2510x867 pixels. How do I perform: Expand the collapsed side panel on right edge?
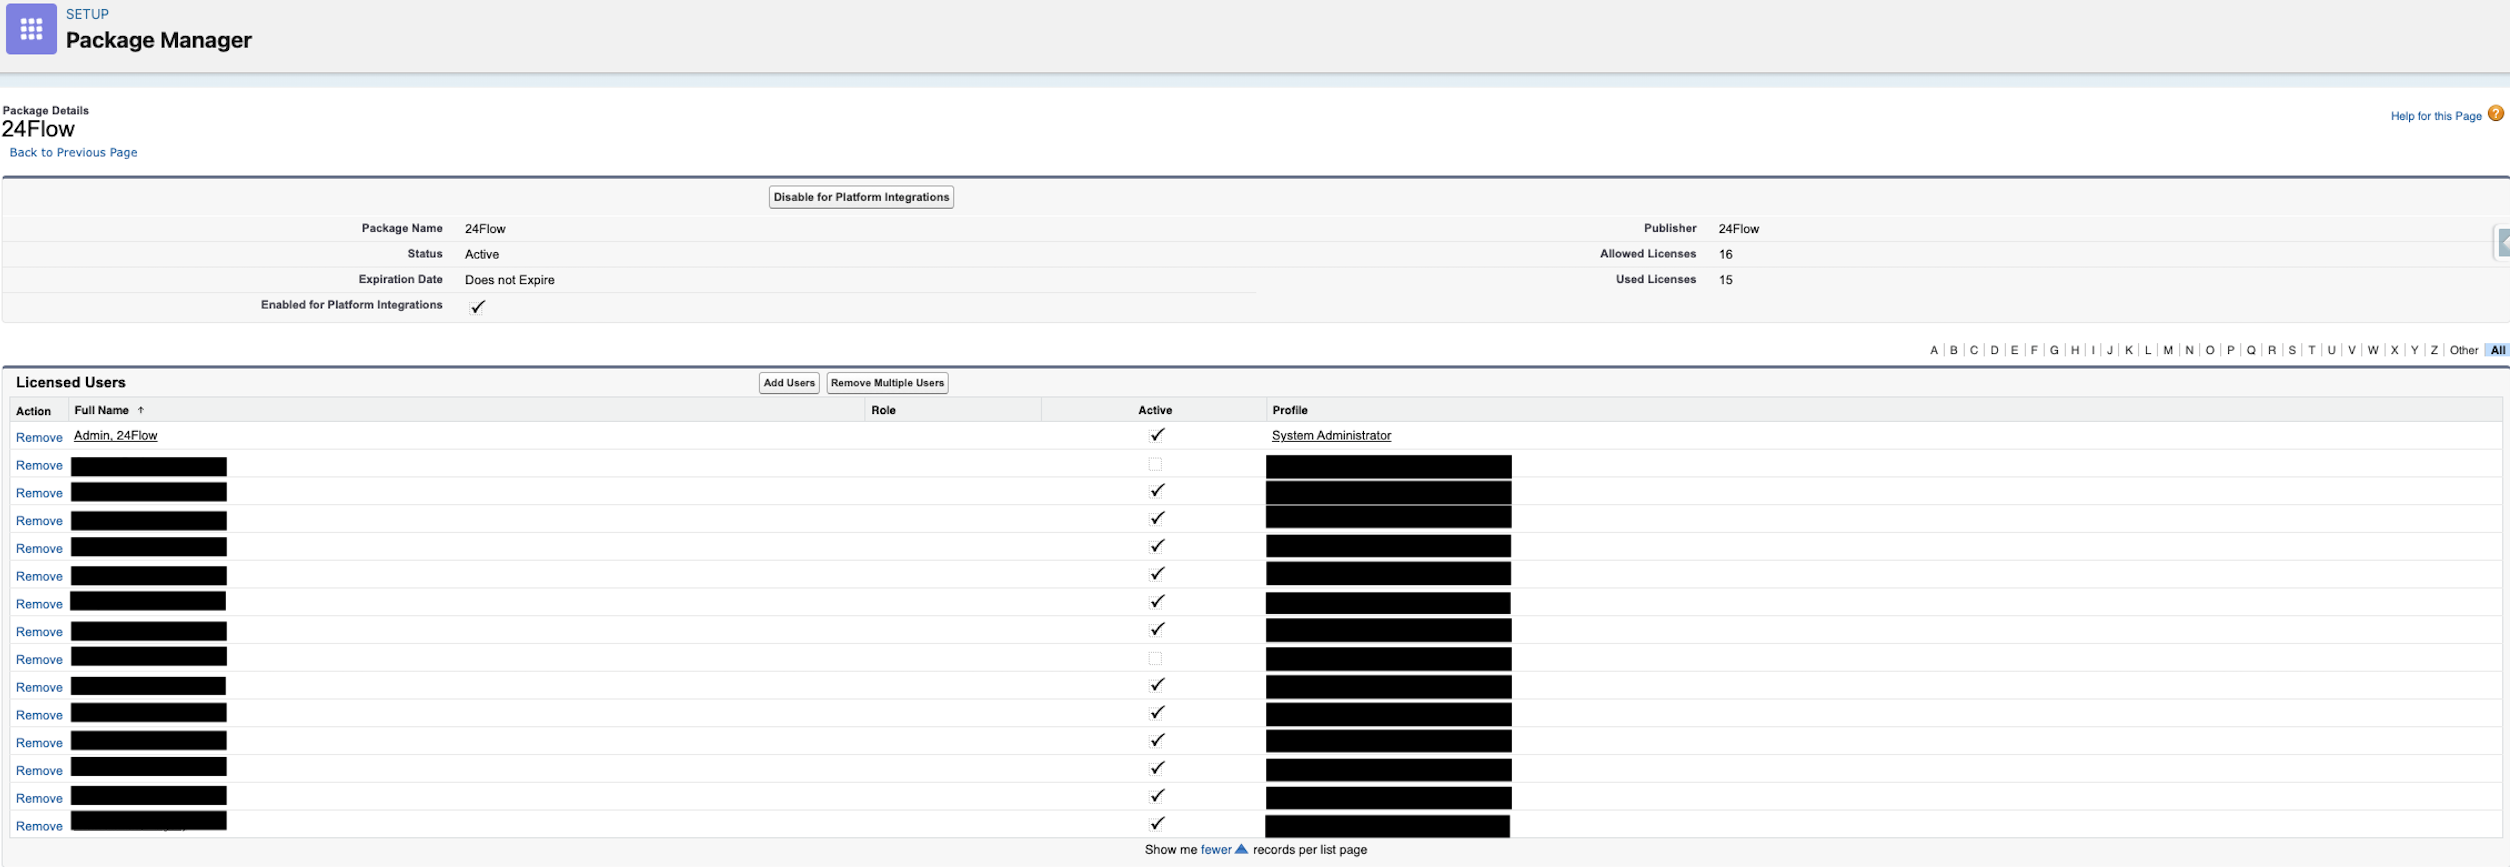point(2502,242)
